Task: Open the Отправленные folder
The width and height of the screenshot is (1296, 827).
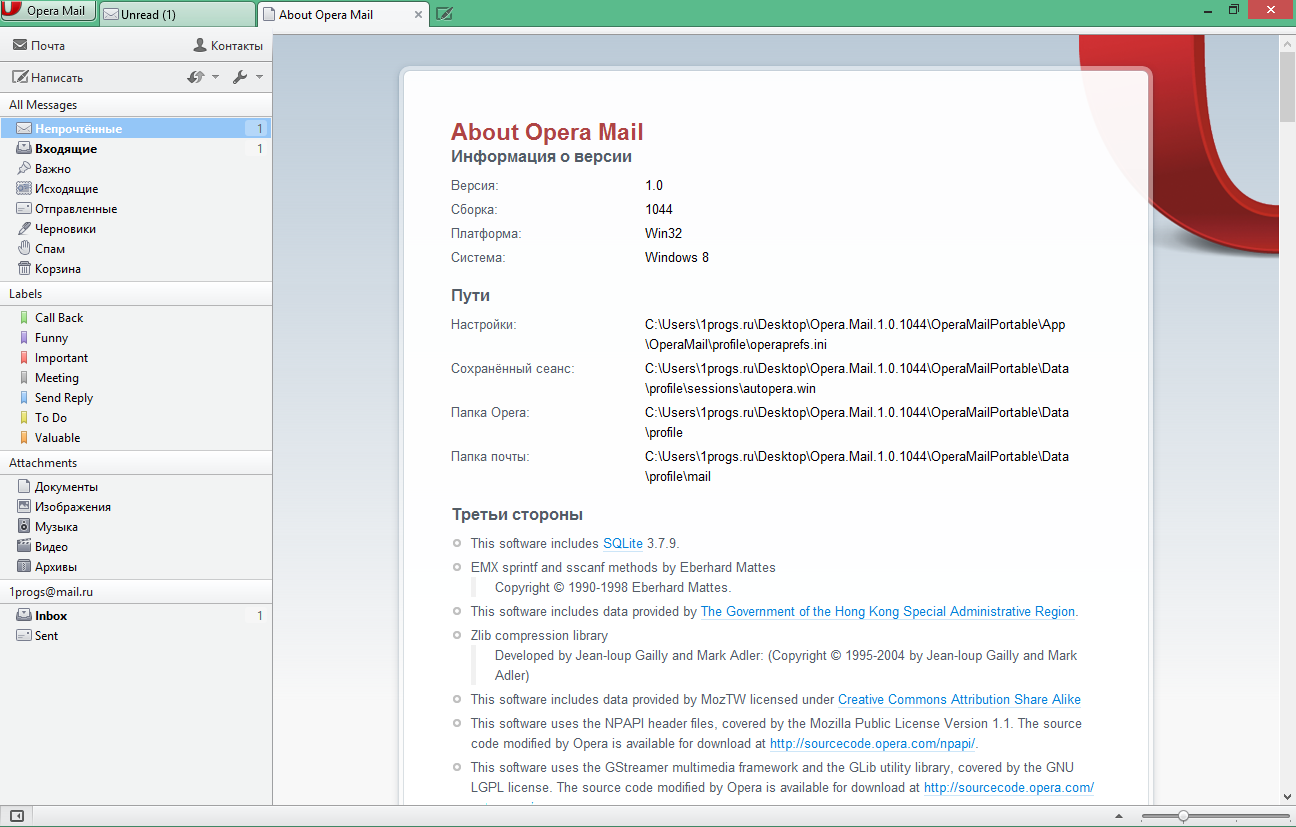Action: click(136, 209)
